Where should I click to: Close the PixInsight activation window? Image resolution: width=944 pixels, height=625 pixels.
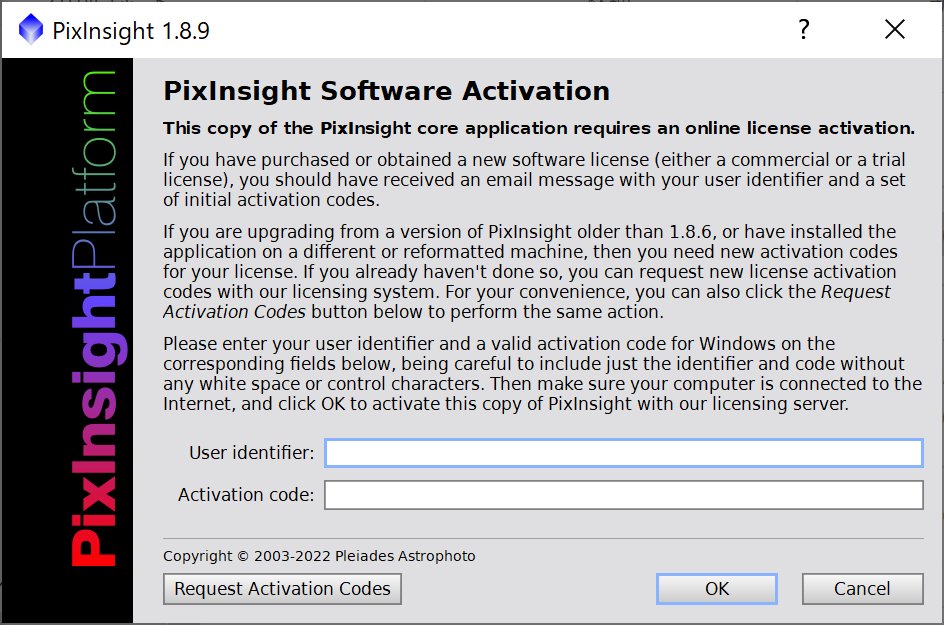(895, 29)
